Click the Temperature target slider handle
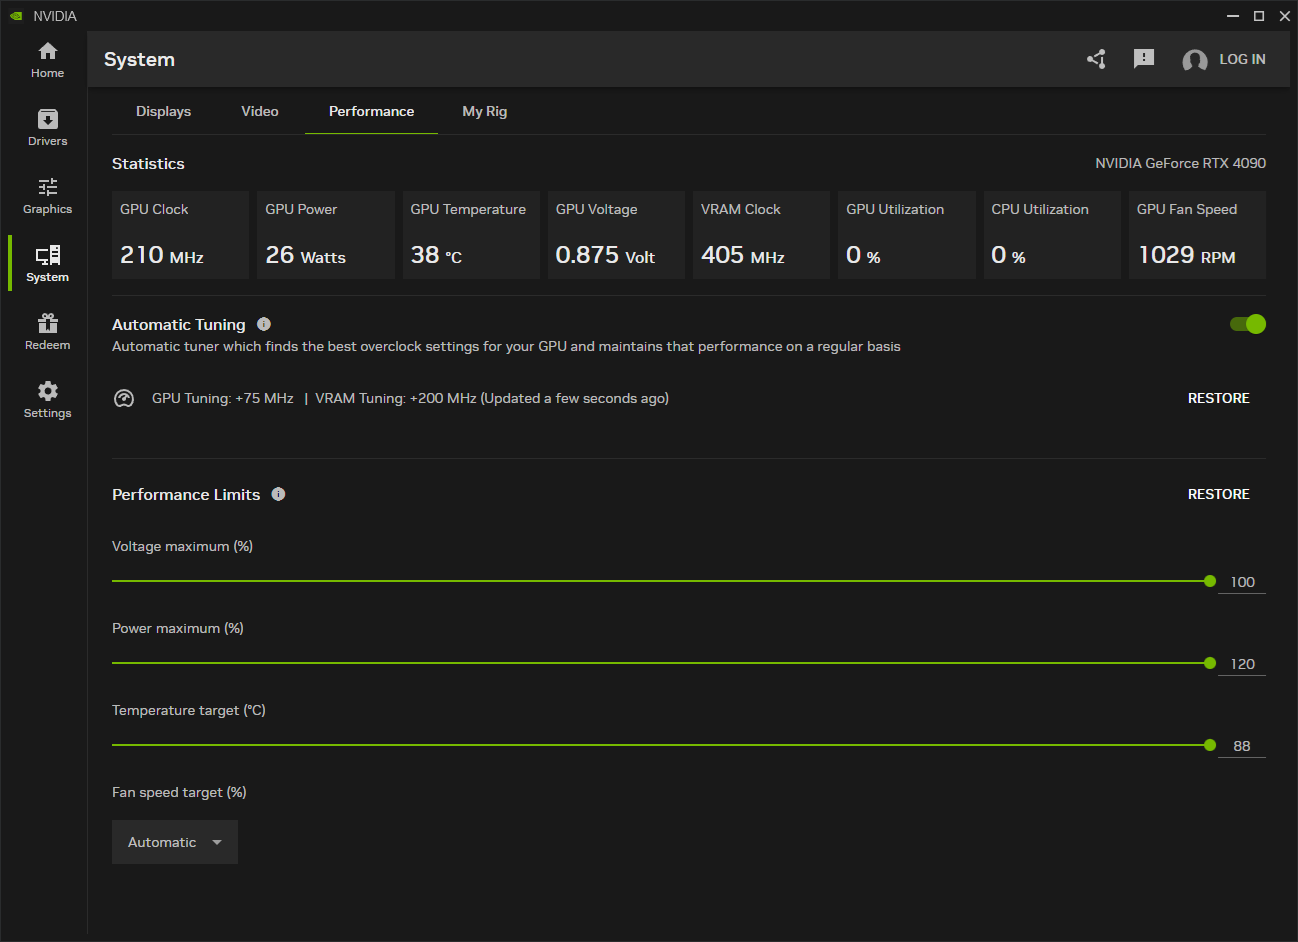Image resolution: width=1298 pixels, height=942 pixels. tap(1210, 745)
